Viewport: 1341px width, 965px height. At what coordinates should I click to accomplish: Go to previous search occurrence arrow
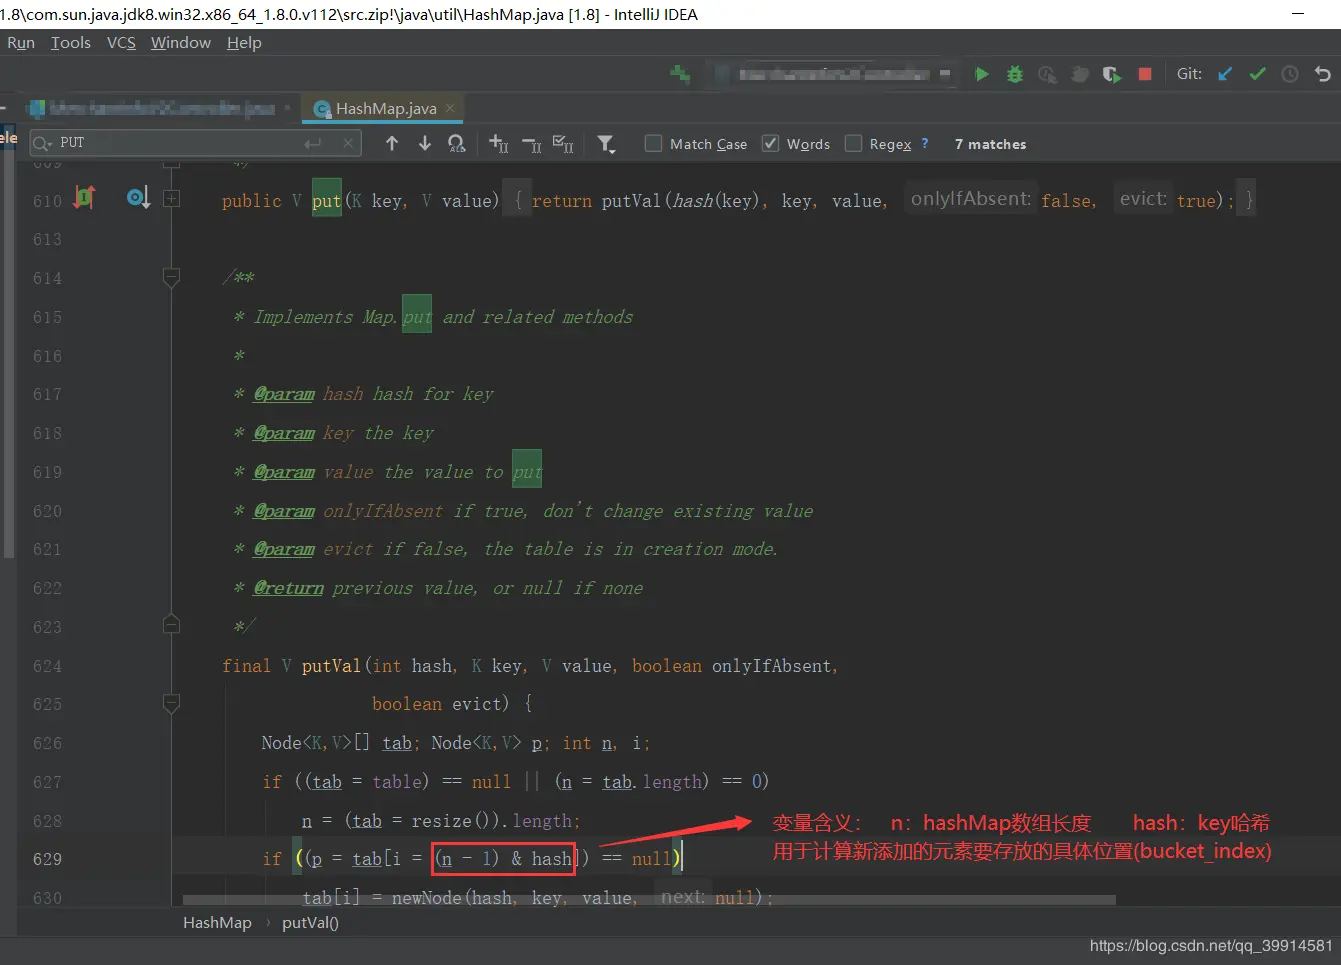click(x=392, y=144)
